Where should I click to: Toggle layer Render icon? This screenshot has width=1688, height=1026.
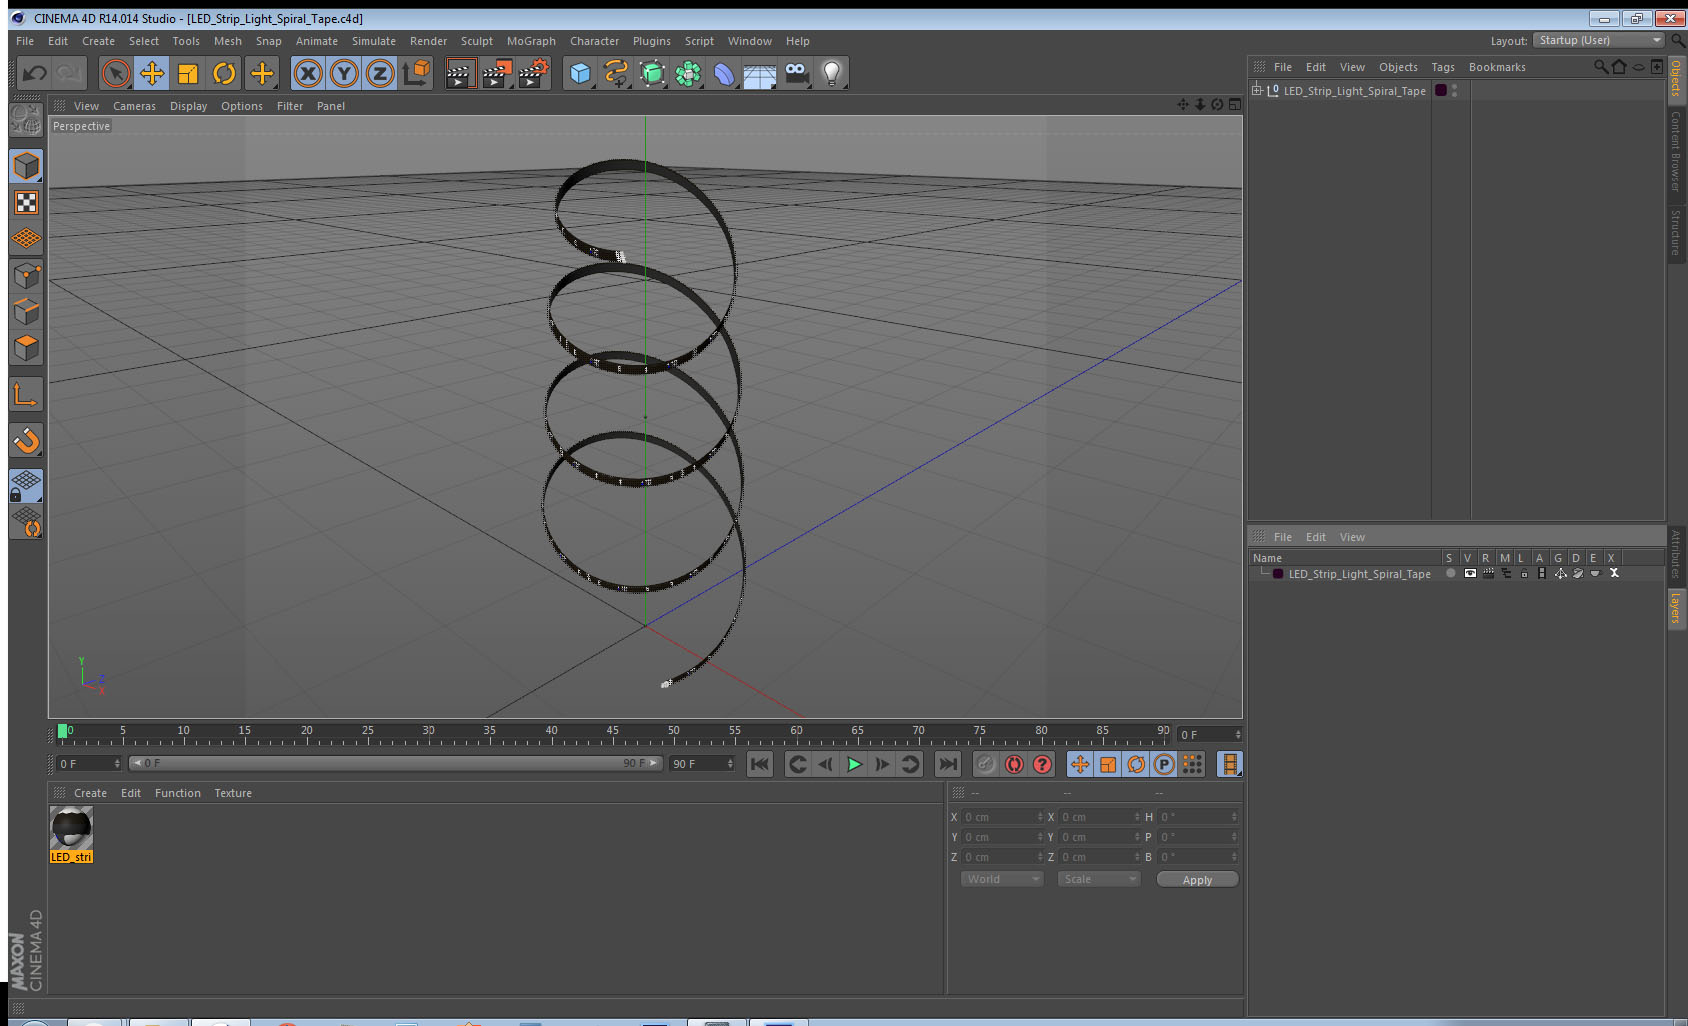tap(1487, 573)
